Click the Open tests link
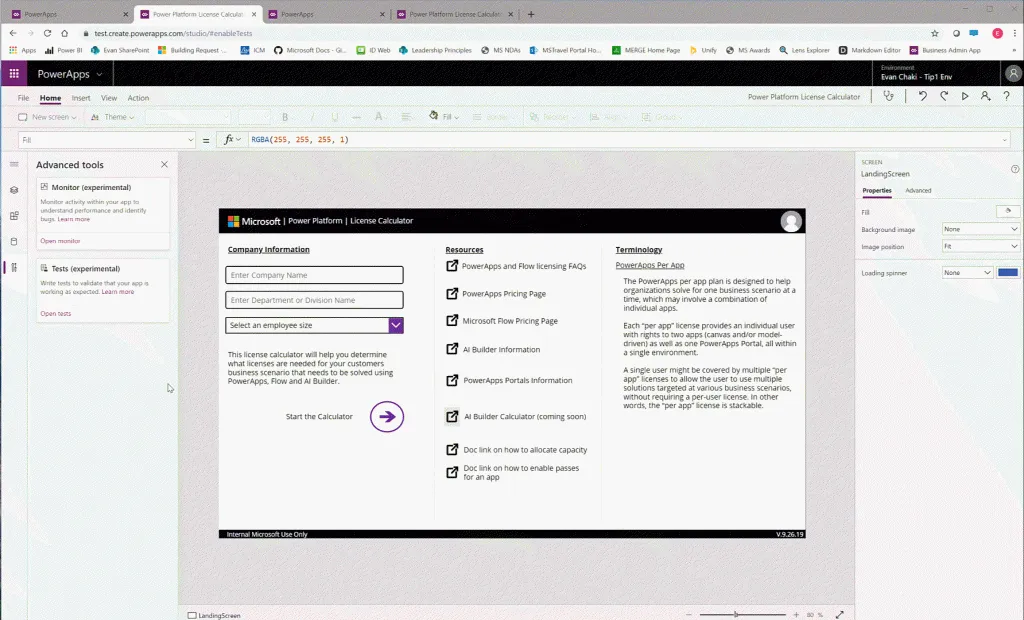1024x620 pixels. (x=56, y=314)
